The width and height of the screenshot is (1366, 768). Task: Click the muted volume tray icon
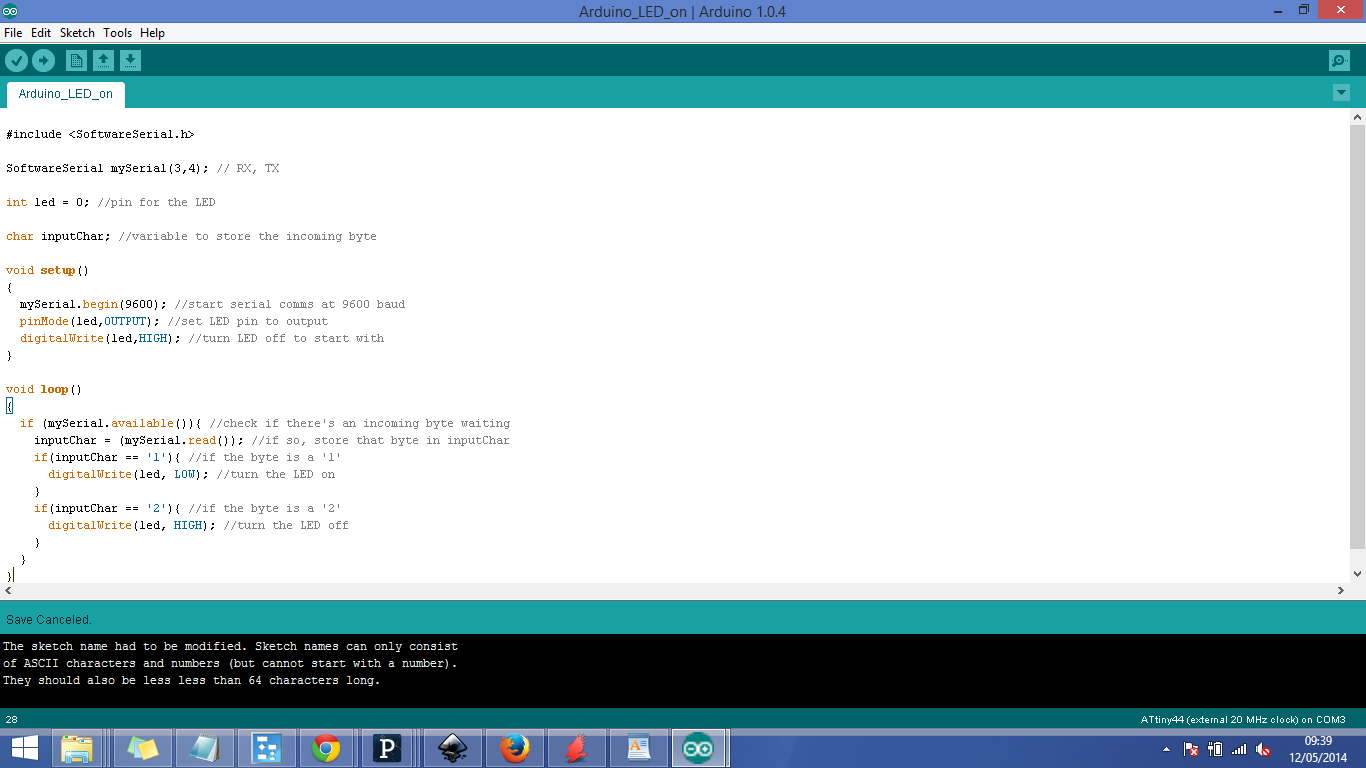click(x=1263, y=749)
